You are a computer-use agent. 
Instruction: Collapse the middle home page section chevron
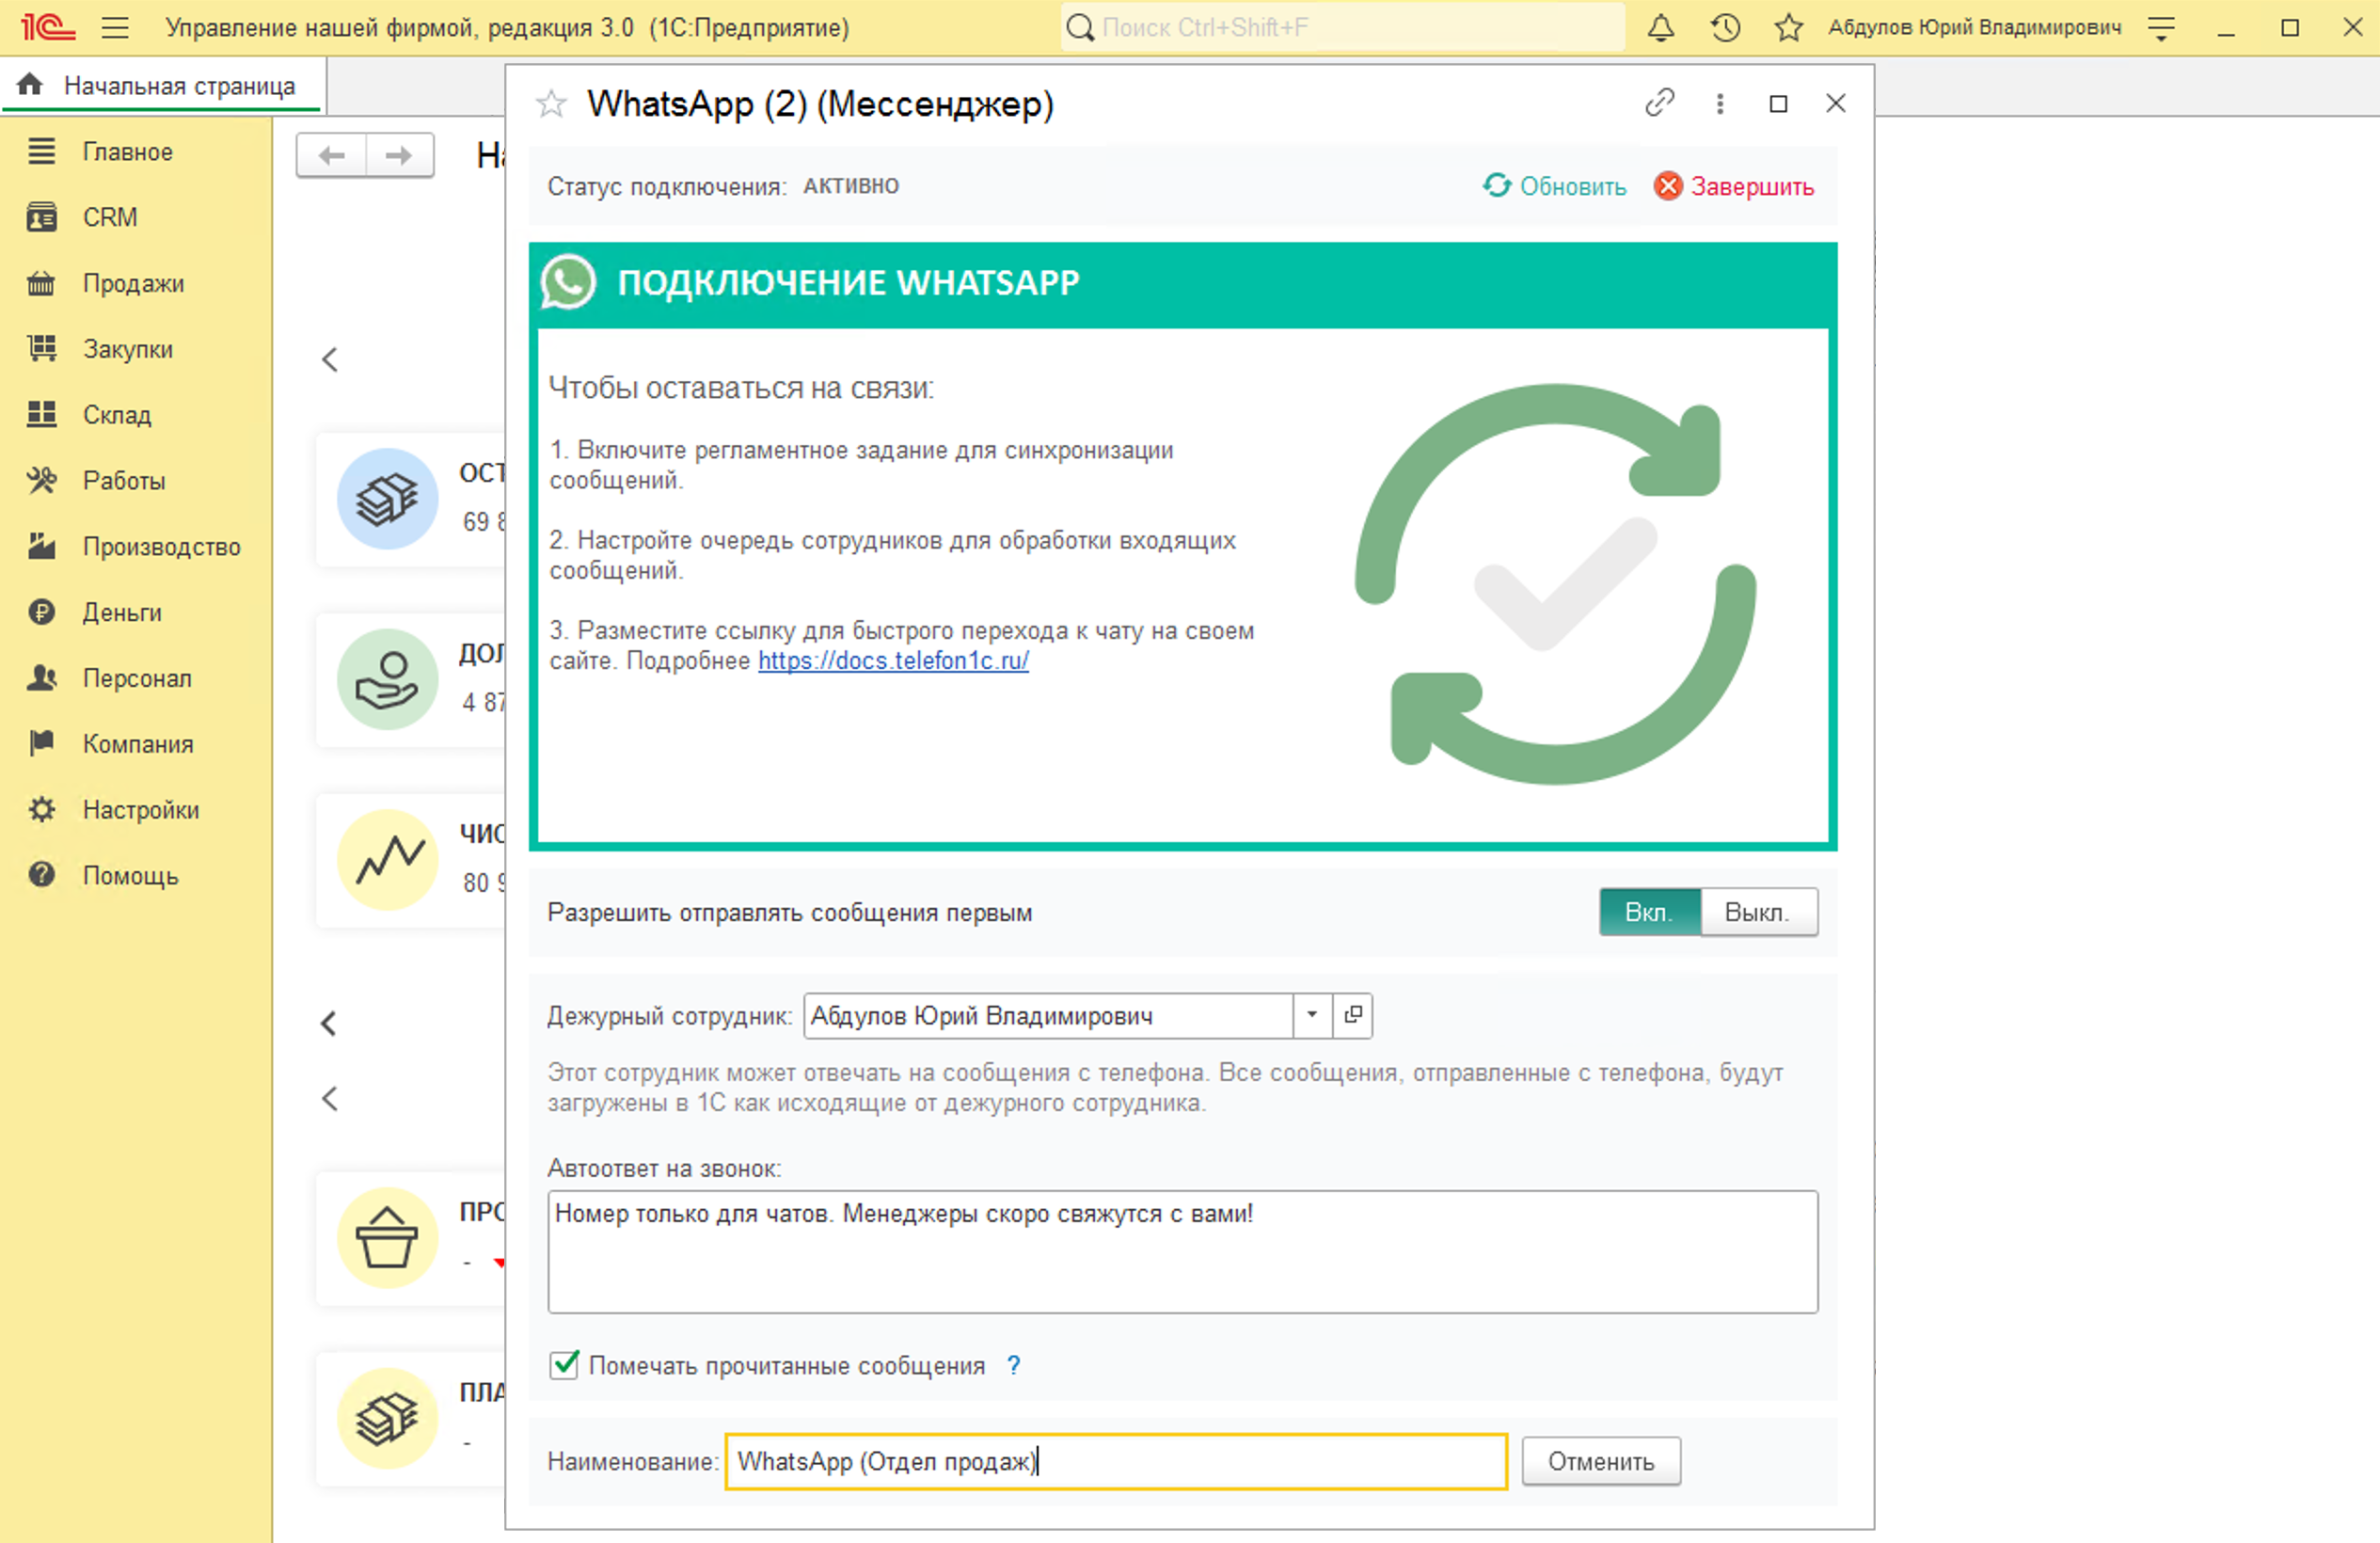pos(330,1023)
